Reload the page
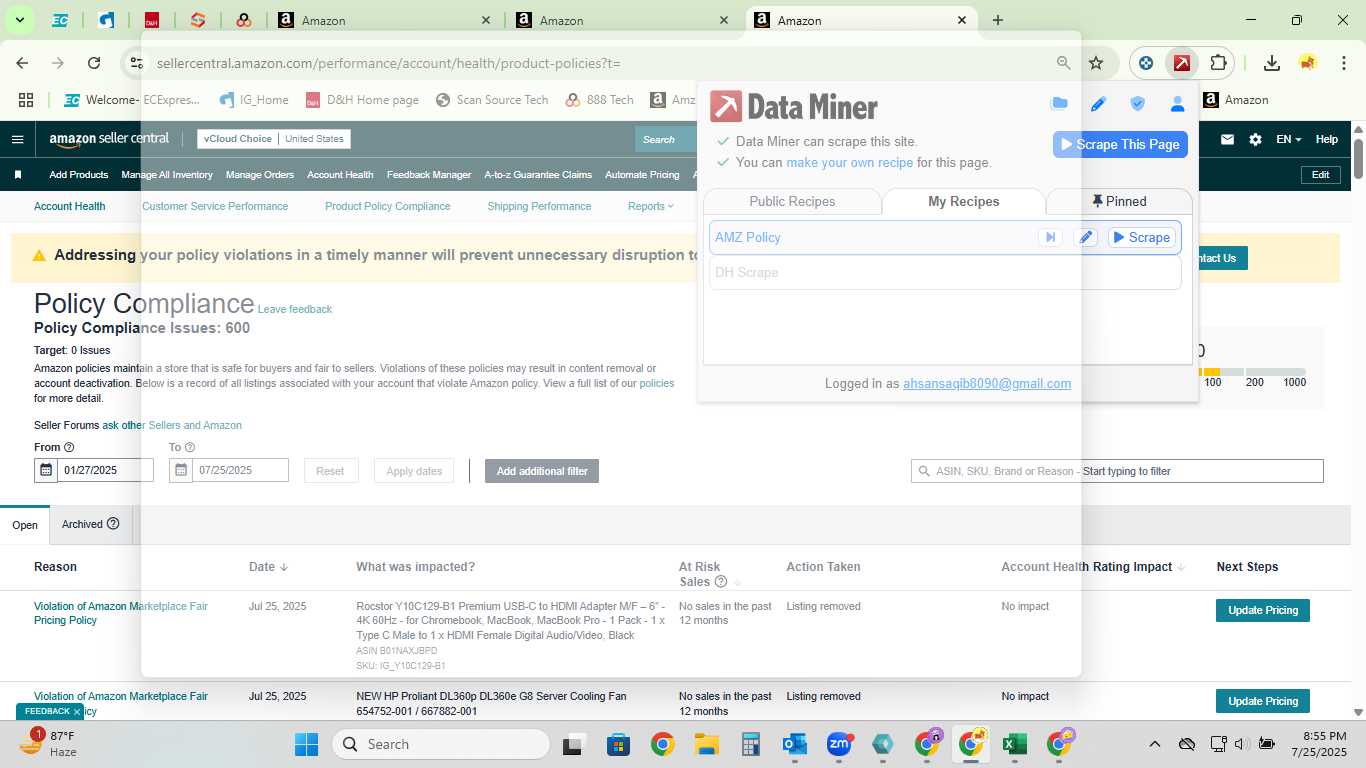The height and width of the screenshot is (768, 1366). coord(94,63)
